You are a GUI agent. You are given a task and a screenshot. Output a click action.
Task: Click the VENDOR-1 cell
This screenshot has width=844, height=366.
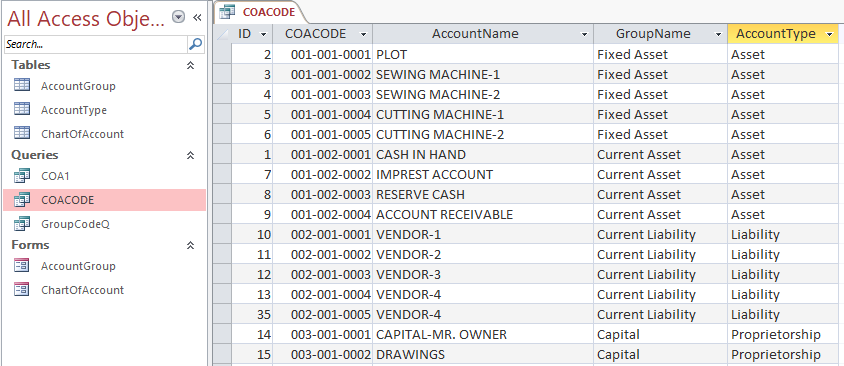coord(483,235)
